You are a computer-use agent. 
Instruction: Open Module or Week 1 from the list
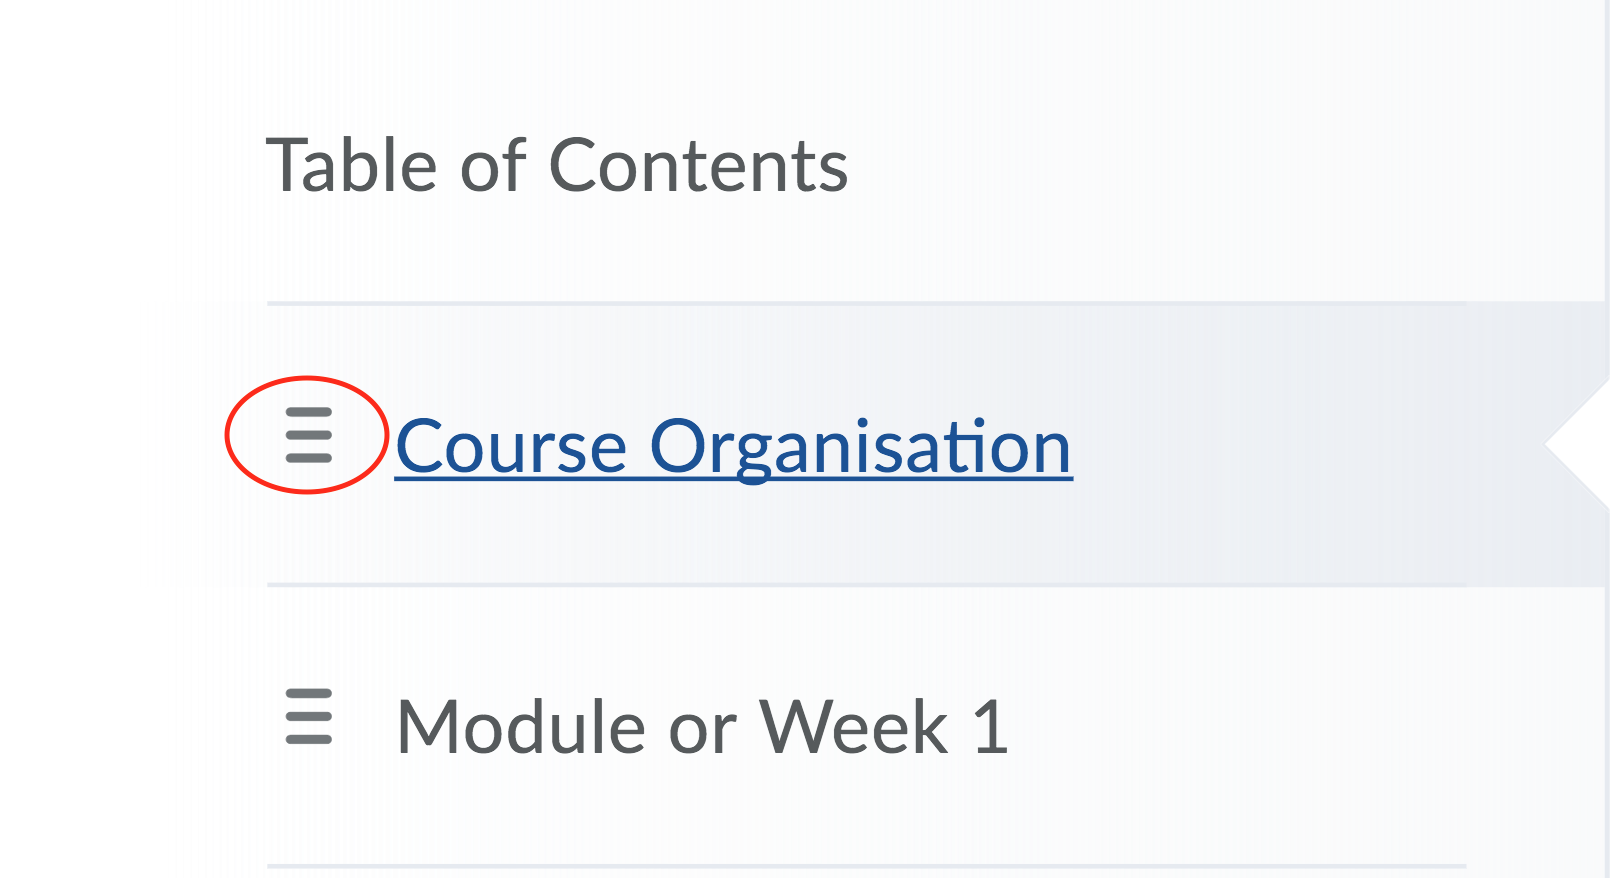(702, 727)
